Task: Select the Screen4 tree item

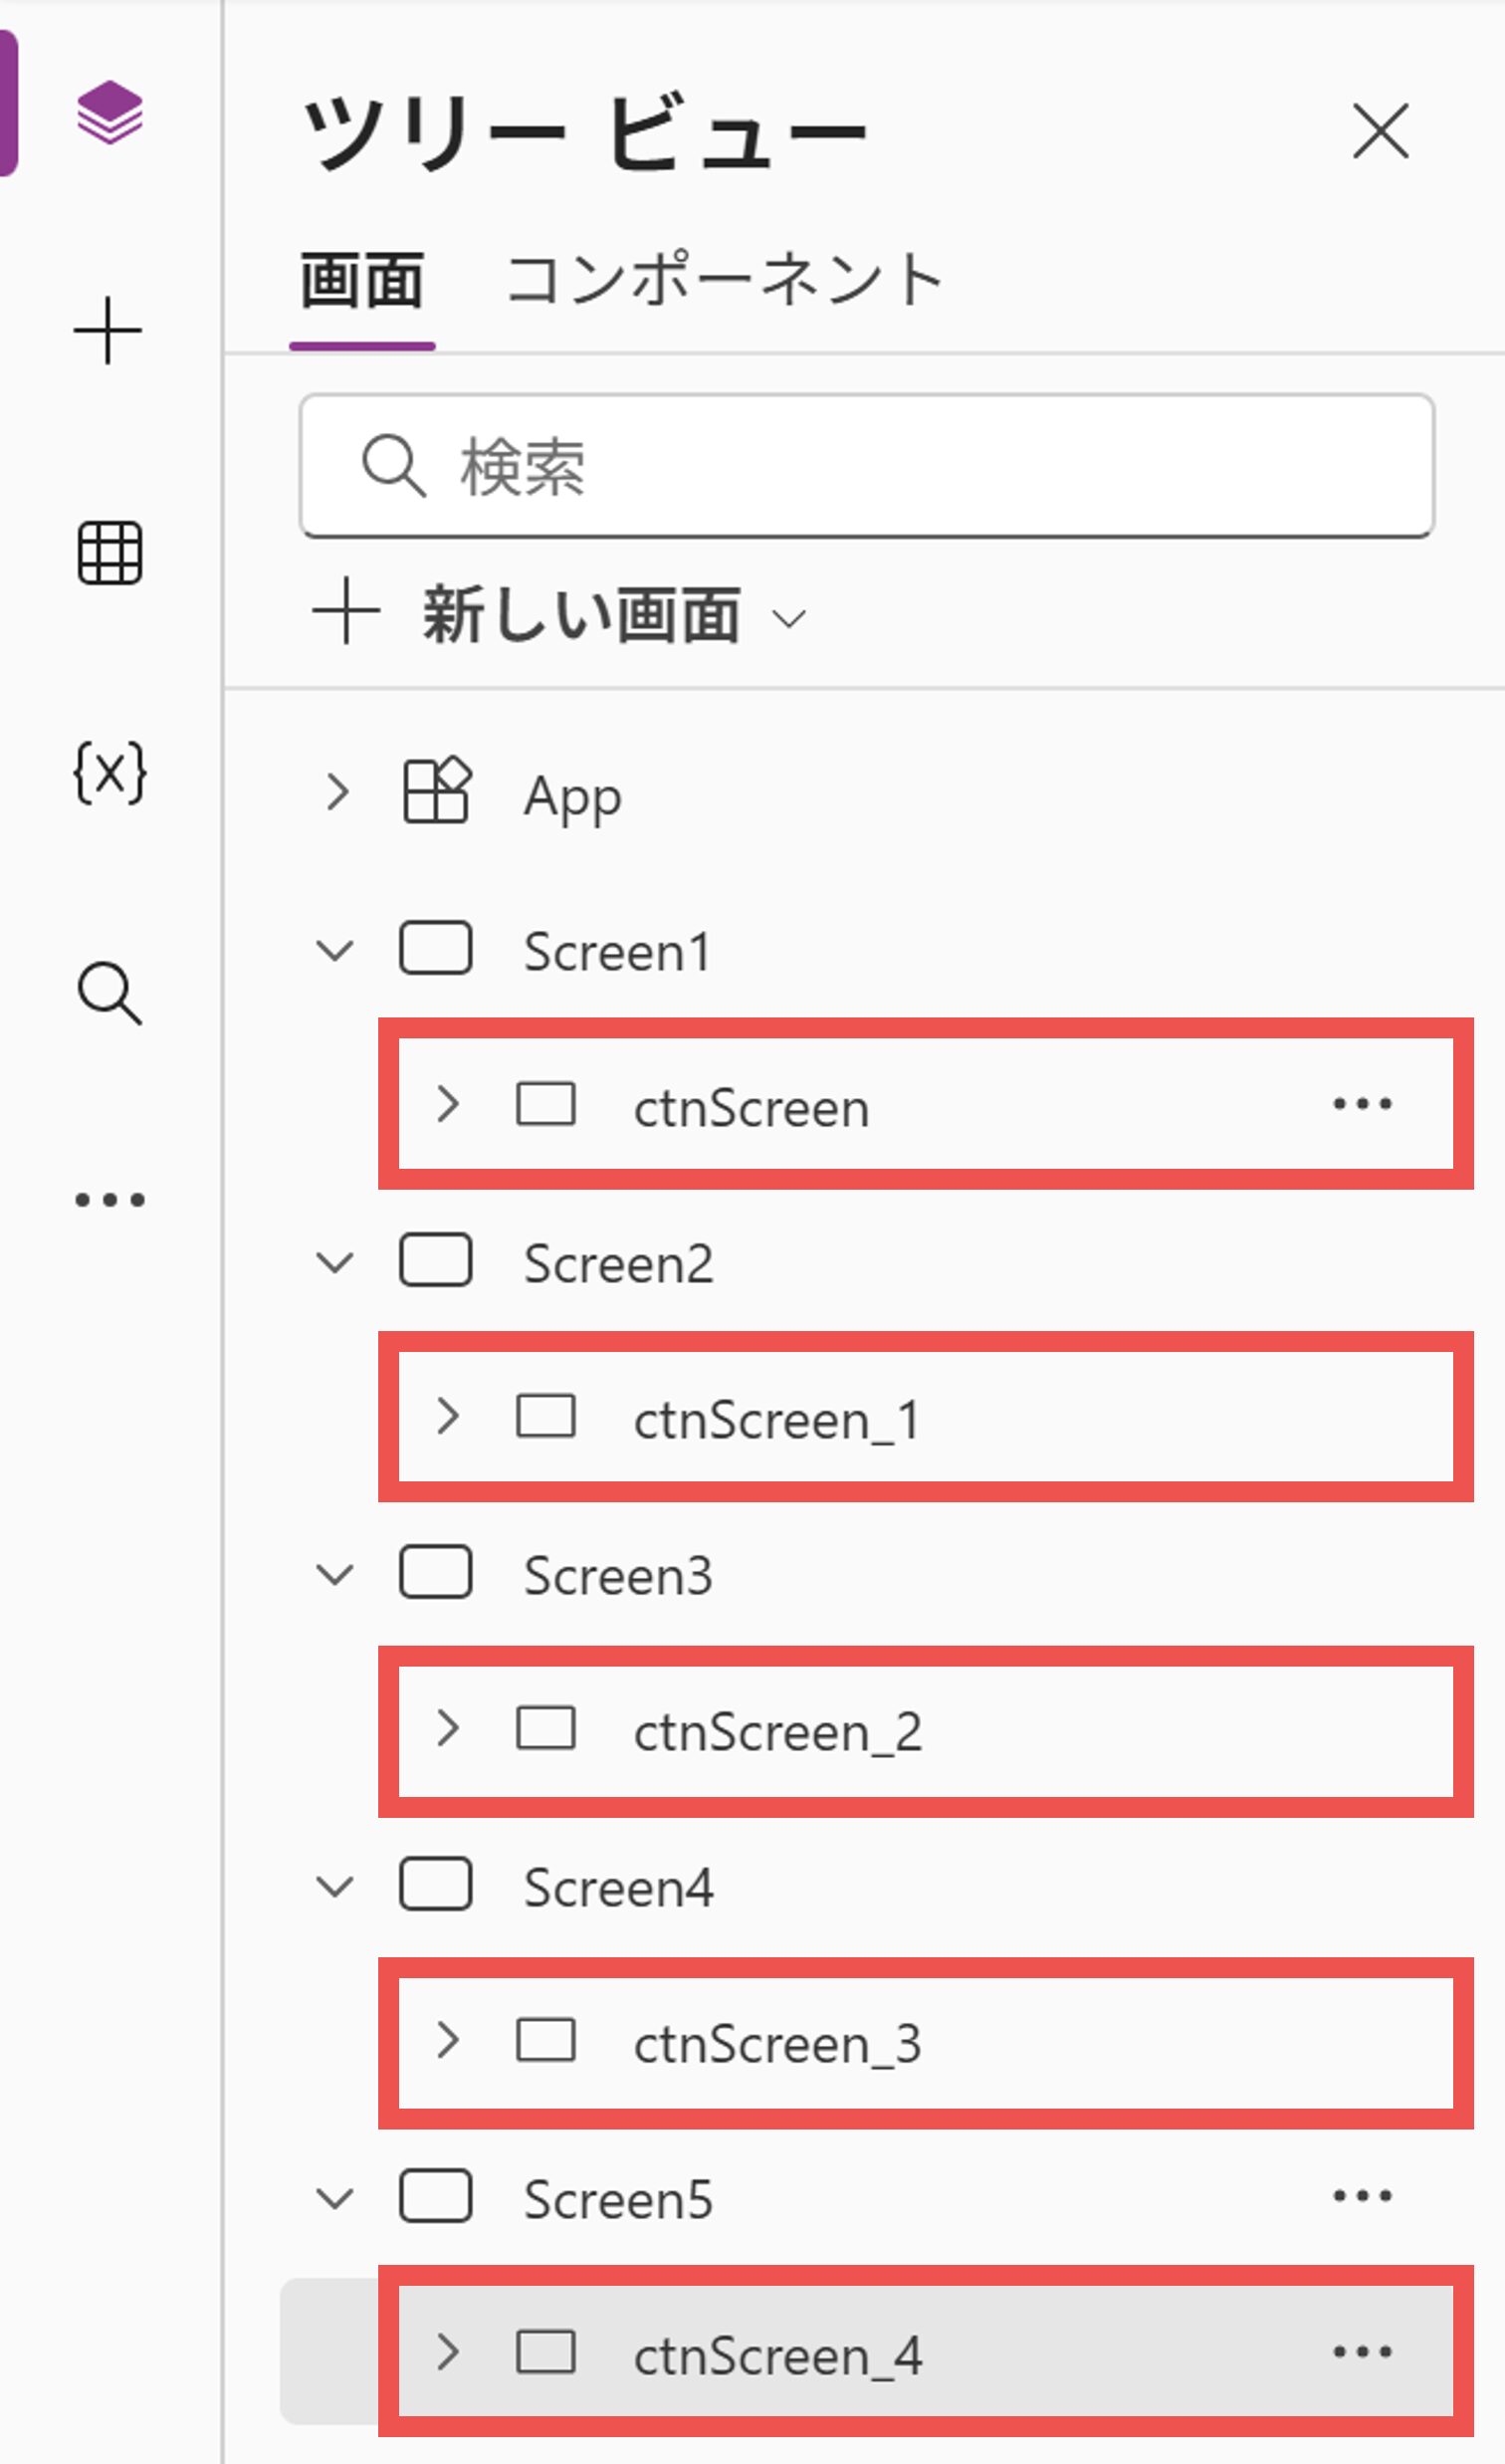Action: coord(618,1888)
